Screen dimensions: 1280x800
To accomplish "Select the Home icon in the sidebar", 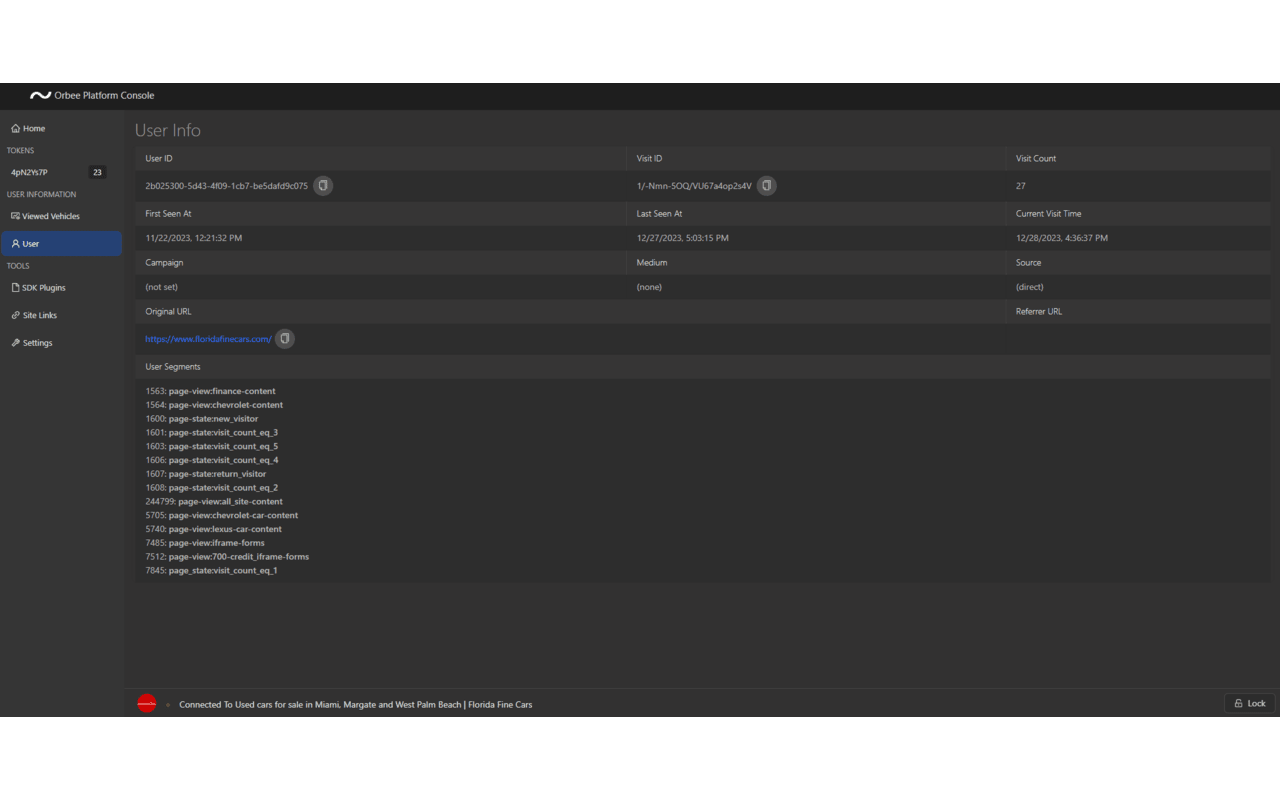I will [x=14, y=128].
